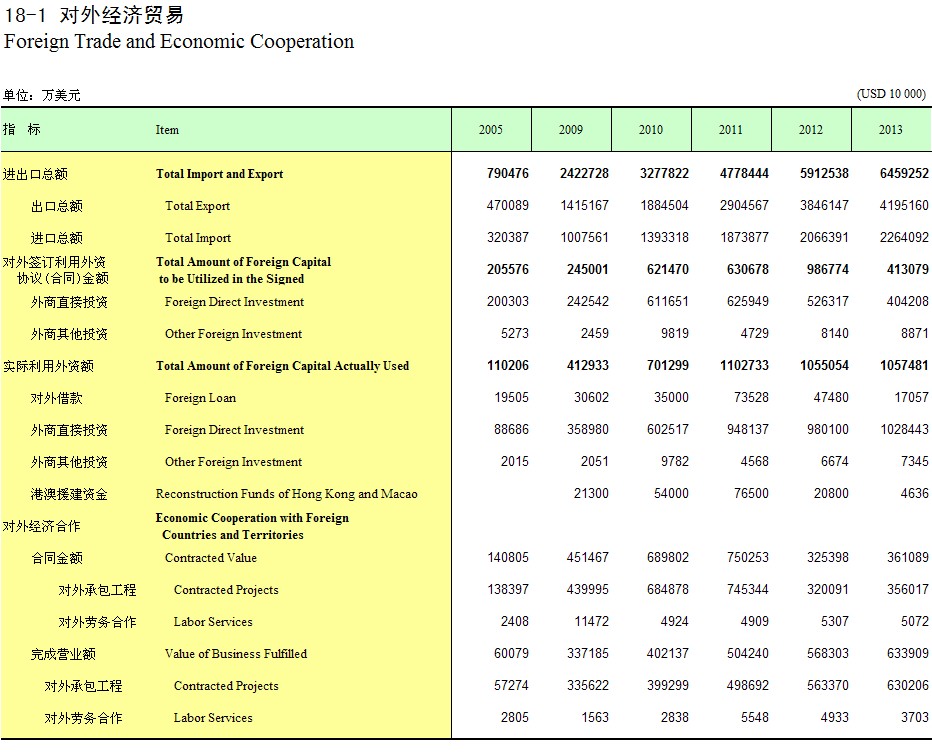Click the '对外借款' row label
This screenshot has height=755, width=932.
click(56, 398)
